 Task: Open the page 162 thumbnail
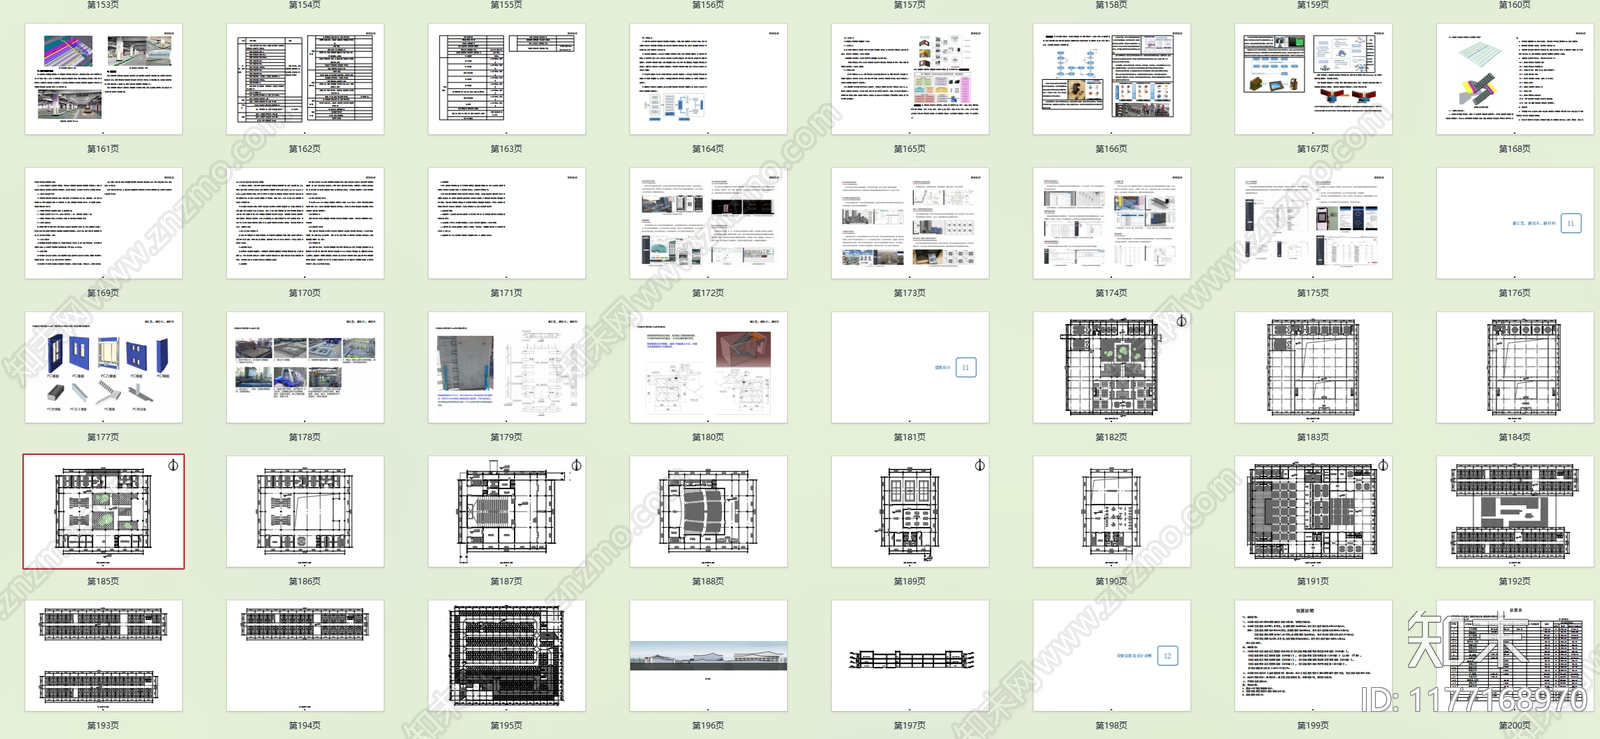[x=305, y=79]
